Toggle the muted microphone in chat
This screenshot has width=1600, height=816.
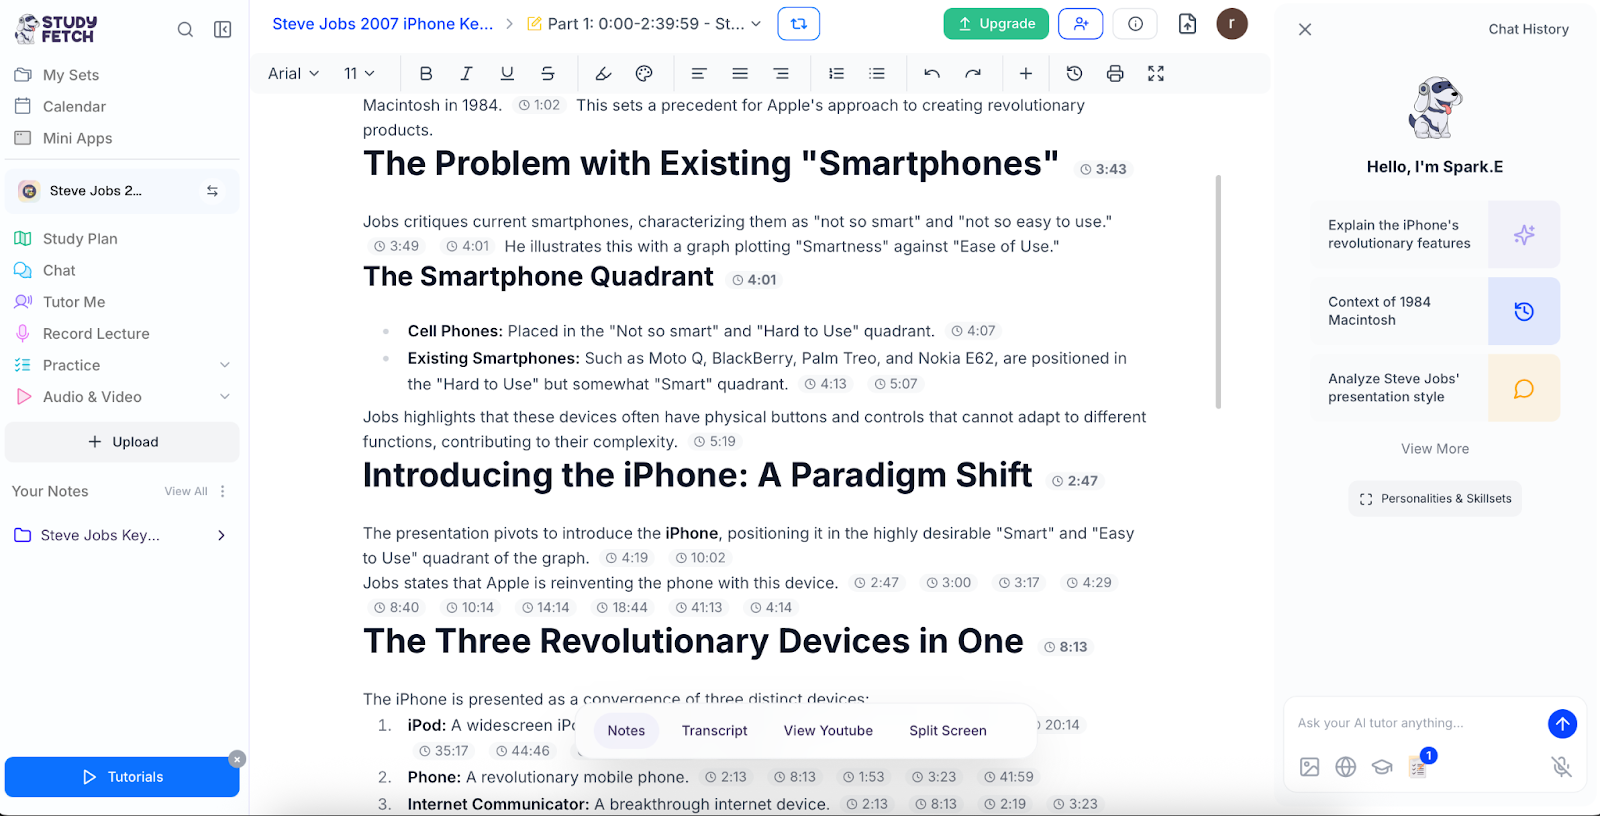pos(1561,767)
